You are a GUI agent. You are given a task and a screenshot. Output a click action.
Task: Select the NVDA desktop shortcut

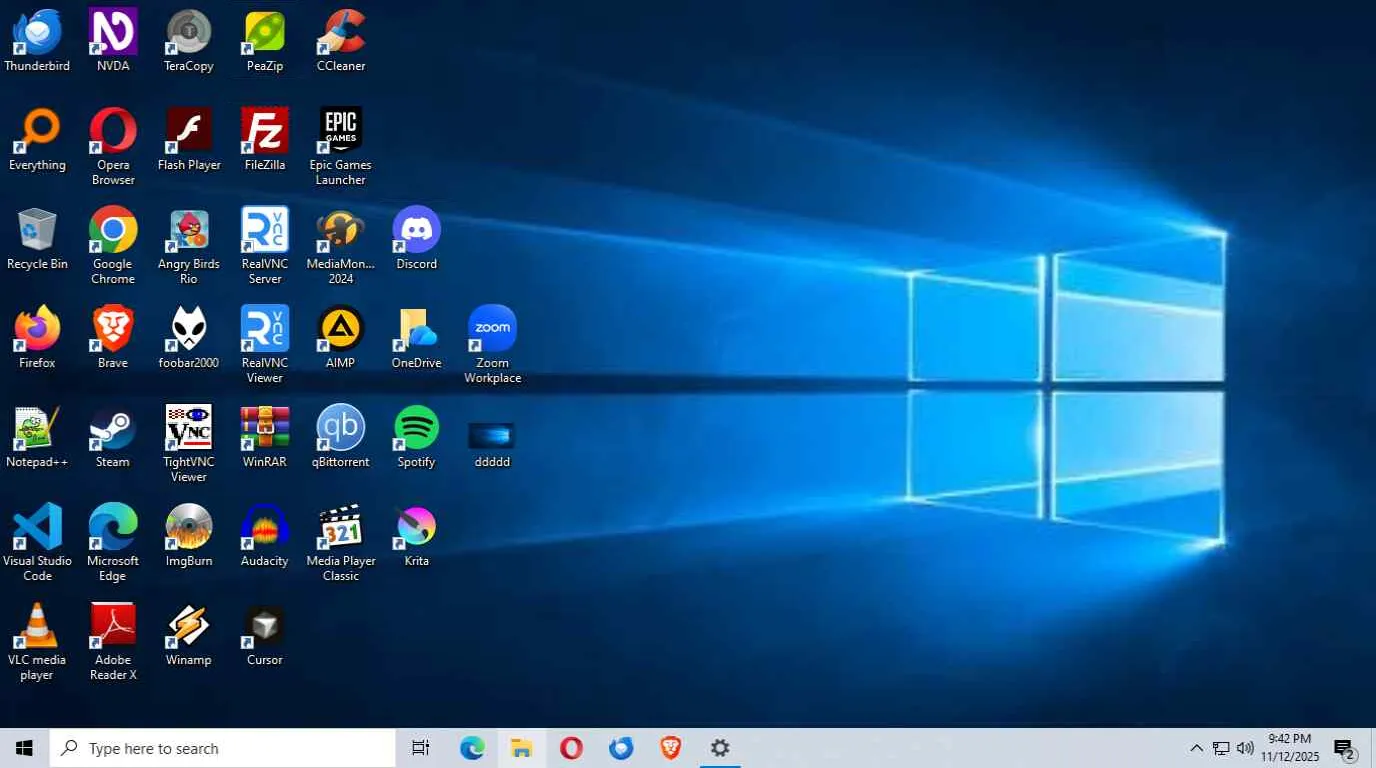coord(113,41)
